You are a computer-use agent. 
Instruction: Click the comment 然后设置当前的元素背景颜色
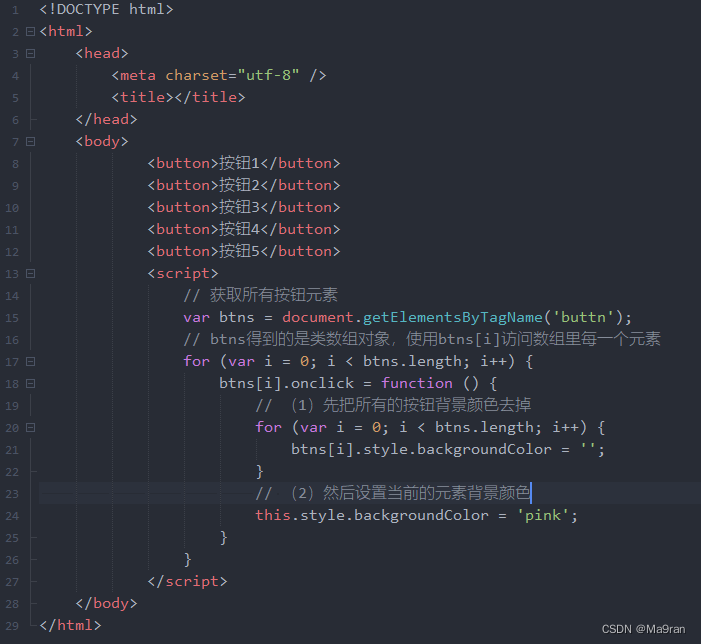point(393,493)
